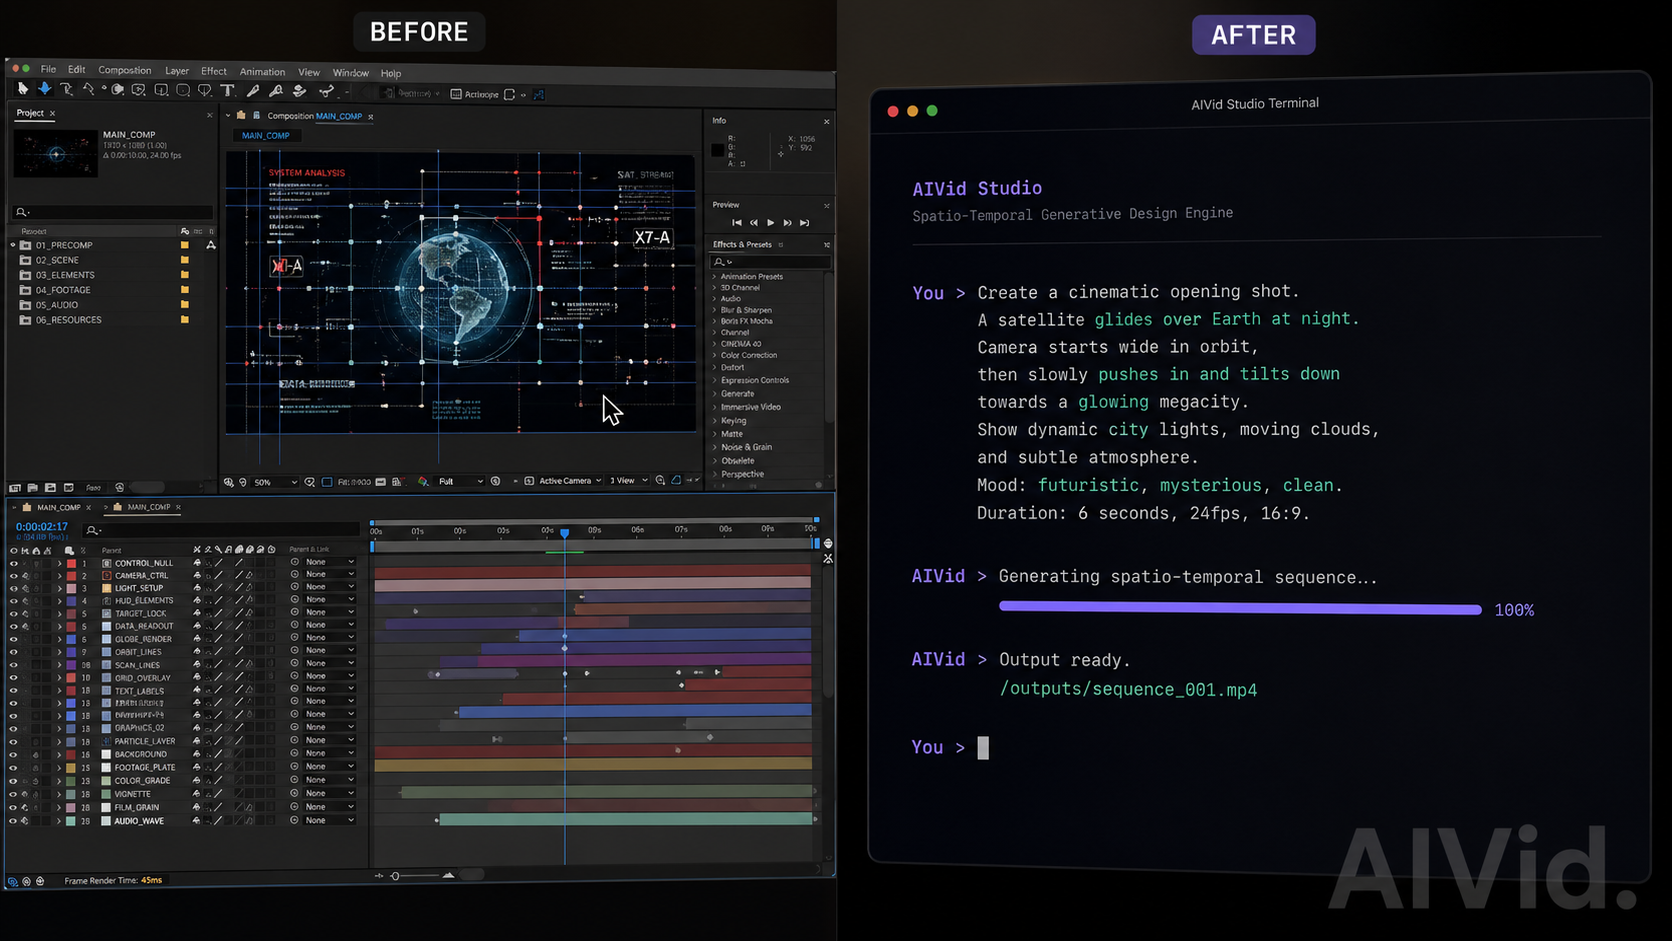Click first icon in timeline bottom-left corner
The width and height of the screenshot is (1672, 941).
(13, 881)
